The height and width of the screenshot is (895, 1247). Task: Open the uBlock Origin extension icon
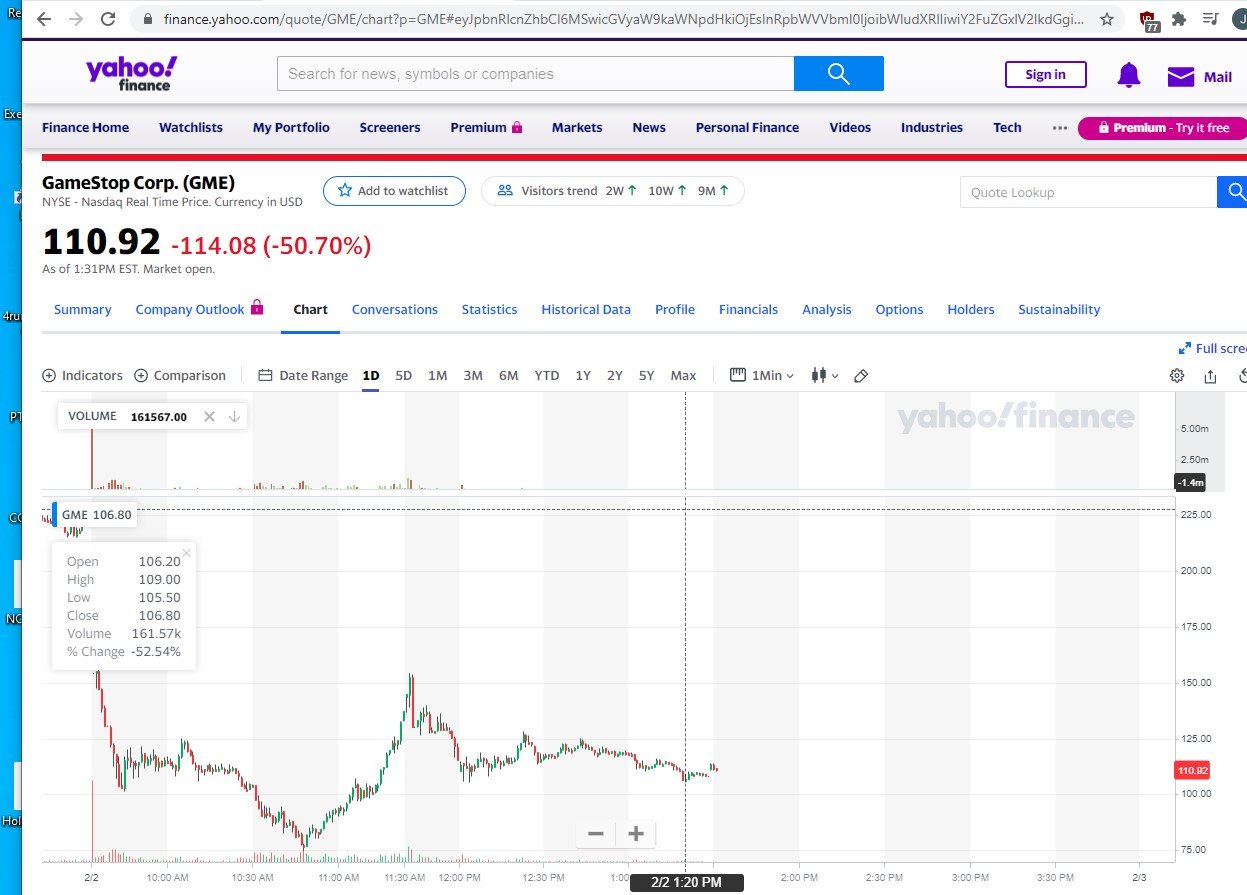(x=1148, y=20)
